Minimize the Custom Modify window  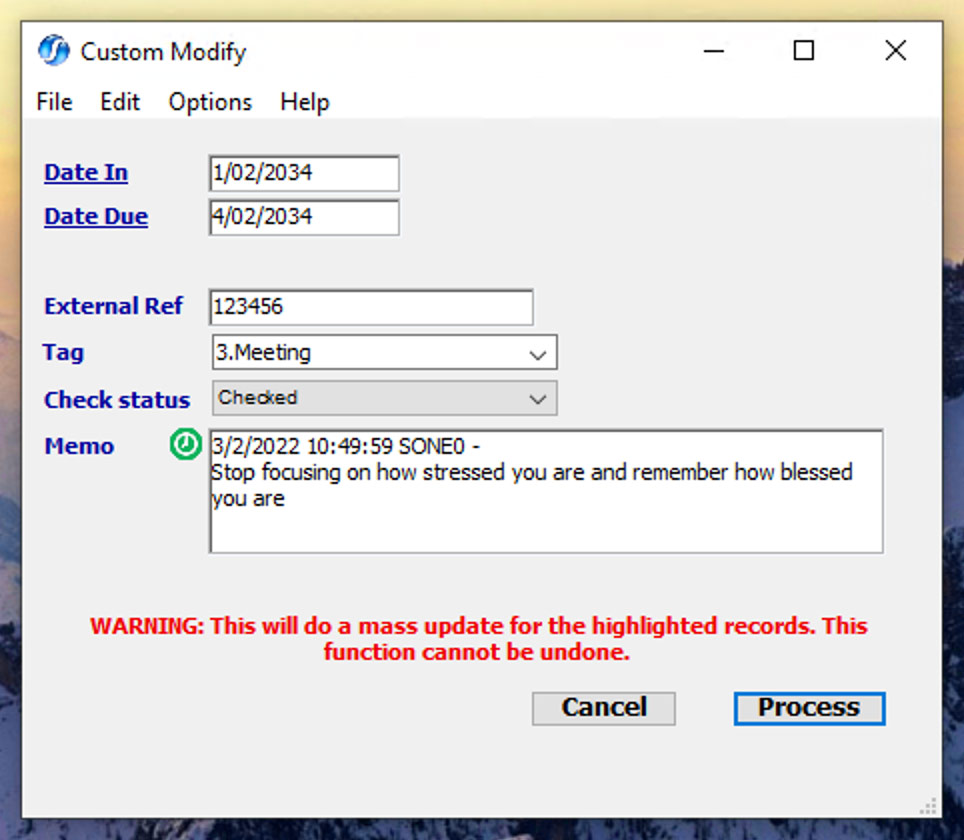(714, 50)
